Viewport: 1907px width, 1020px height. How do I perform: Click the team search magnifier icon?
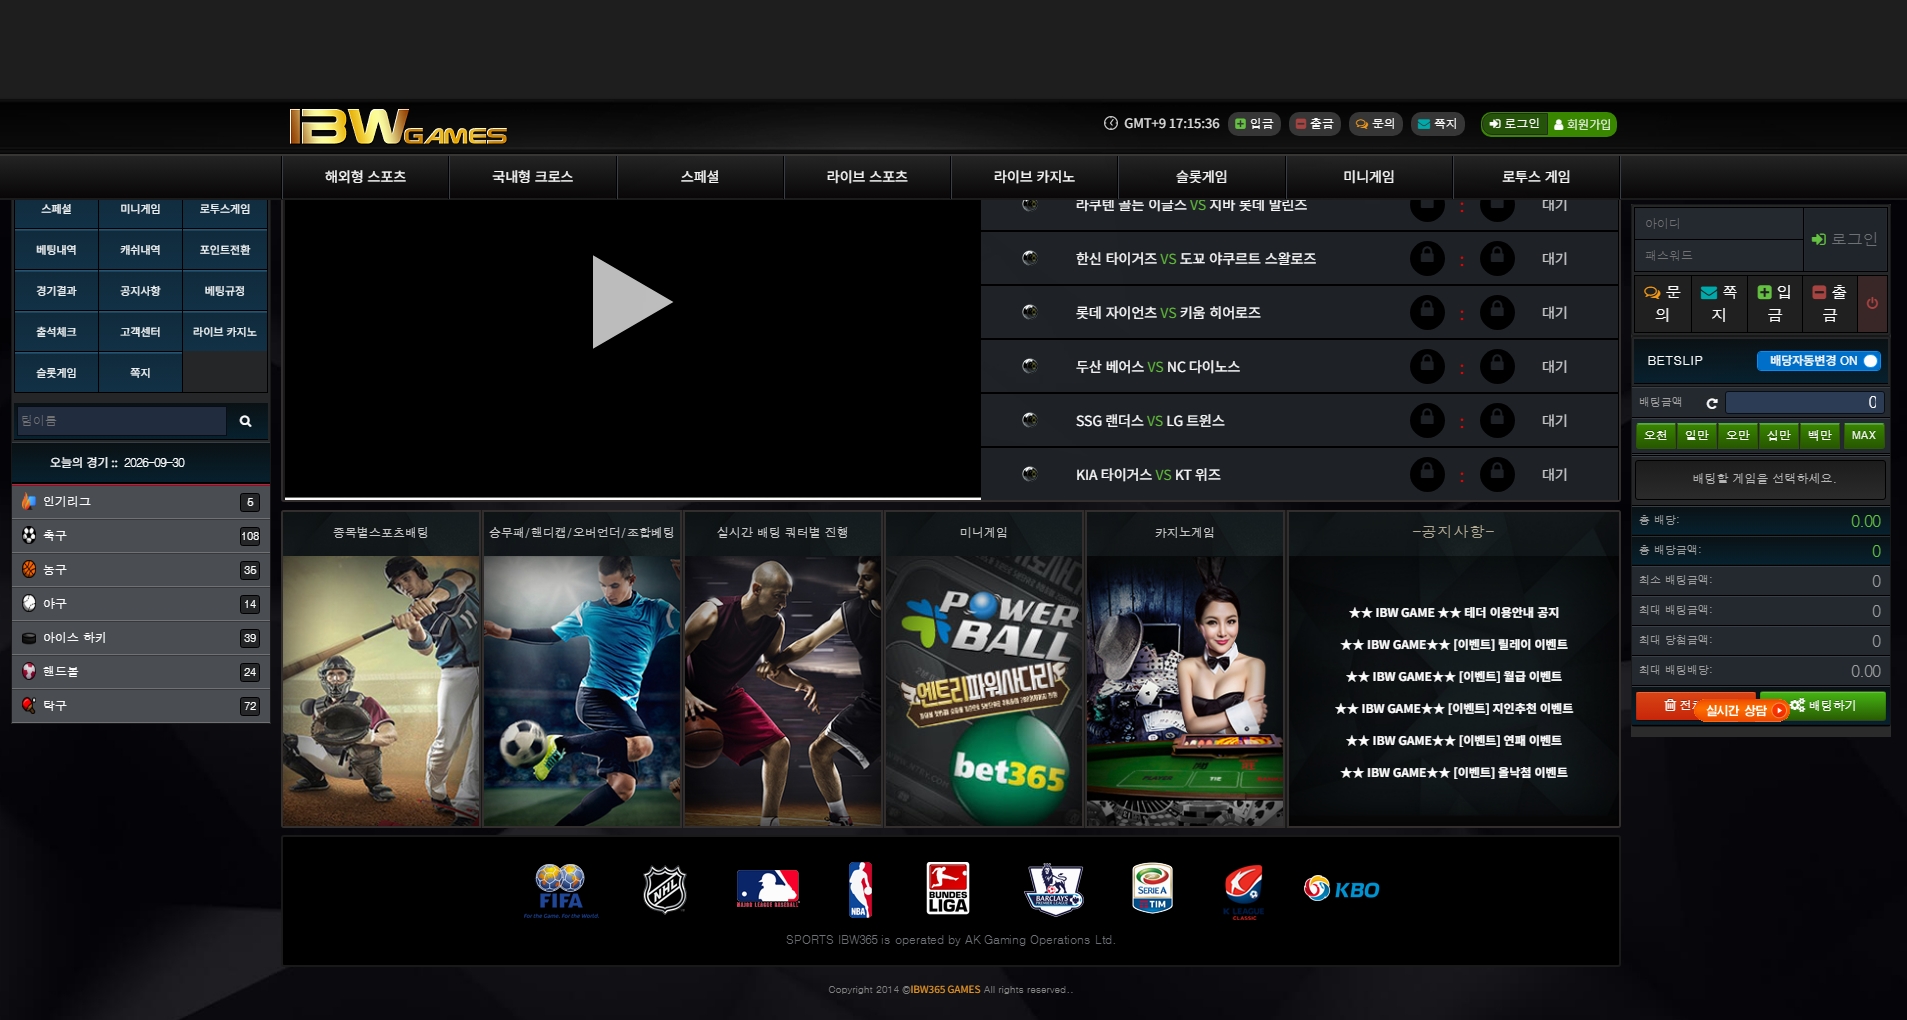(x=245, y=421)
